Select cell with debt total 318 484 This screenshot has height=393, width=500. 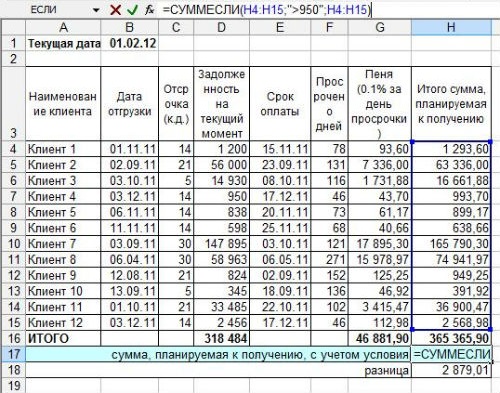[222, 338]
